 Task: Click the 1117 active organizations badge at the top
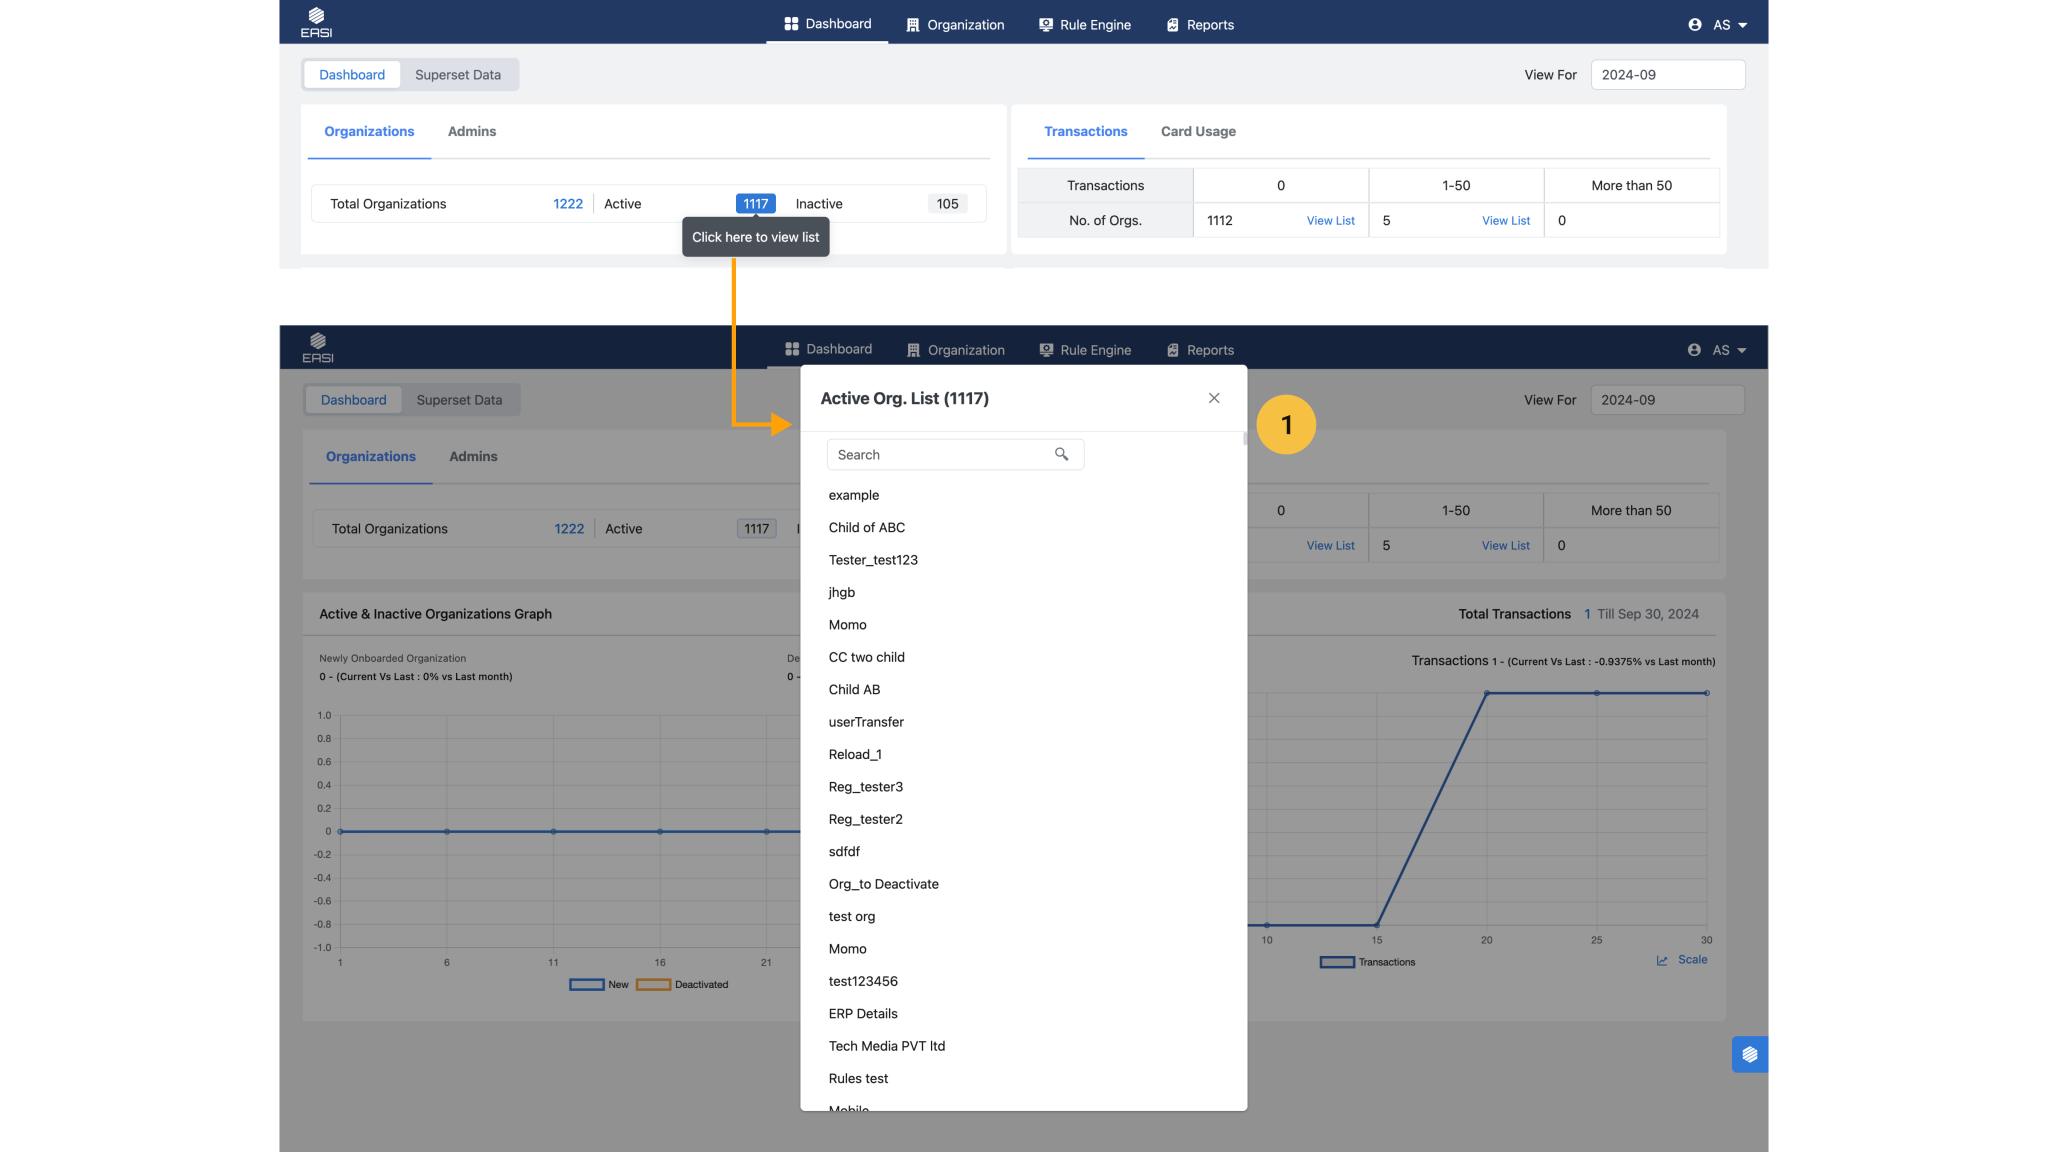(755, 204)
